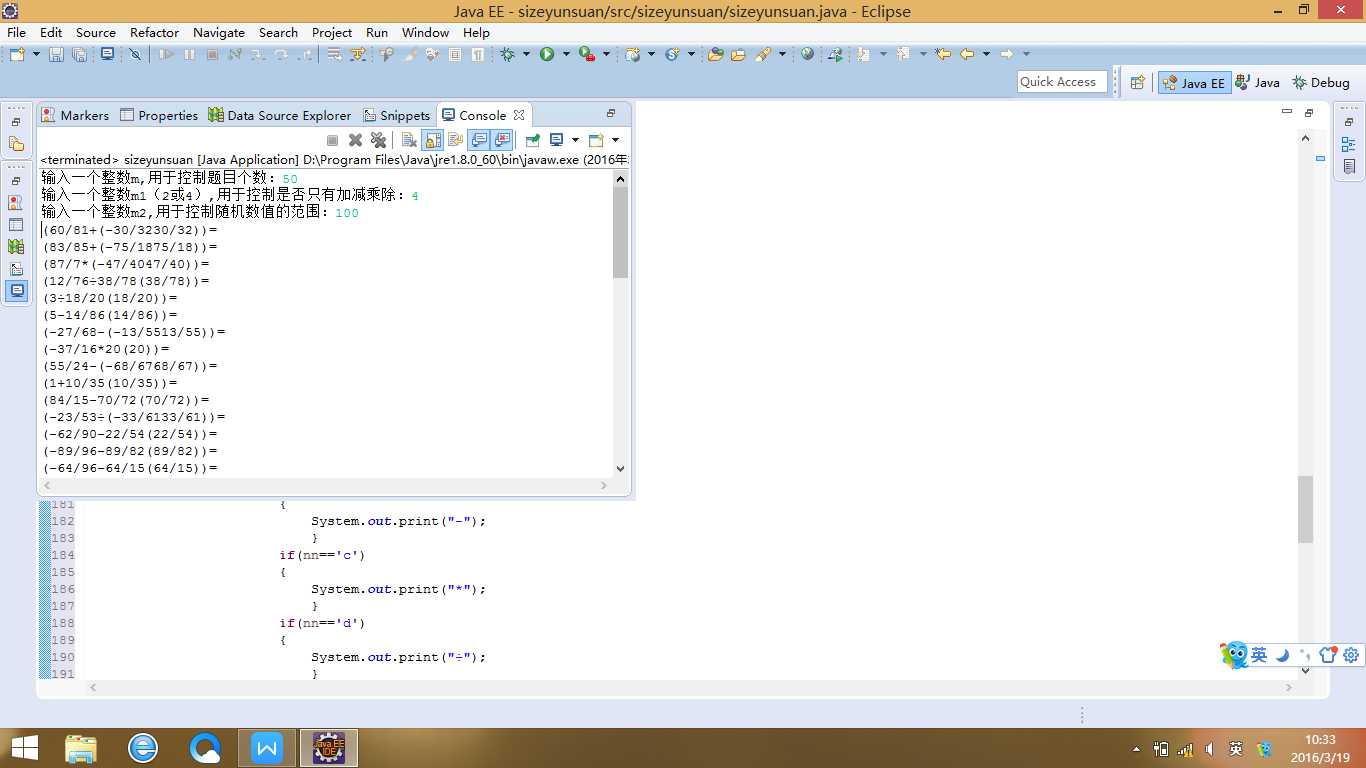This screenshot has width=1366, height=768.
Task: Toggle Block Selection Mode icon
Action: (455, 54)
